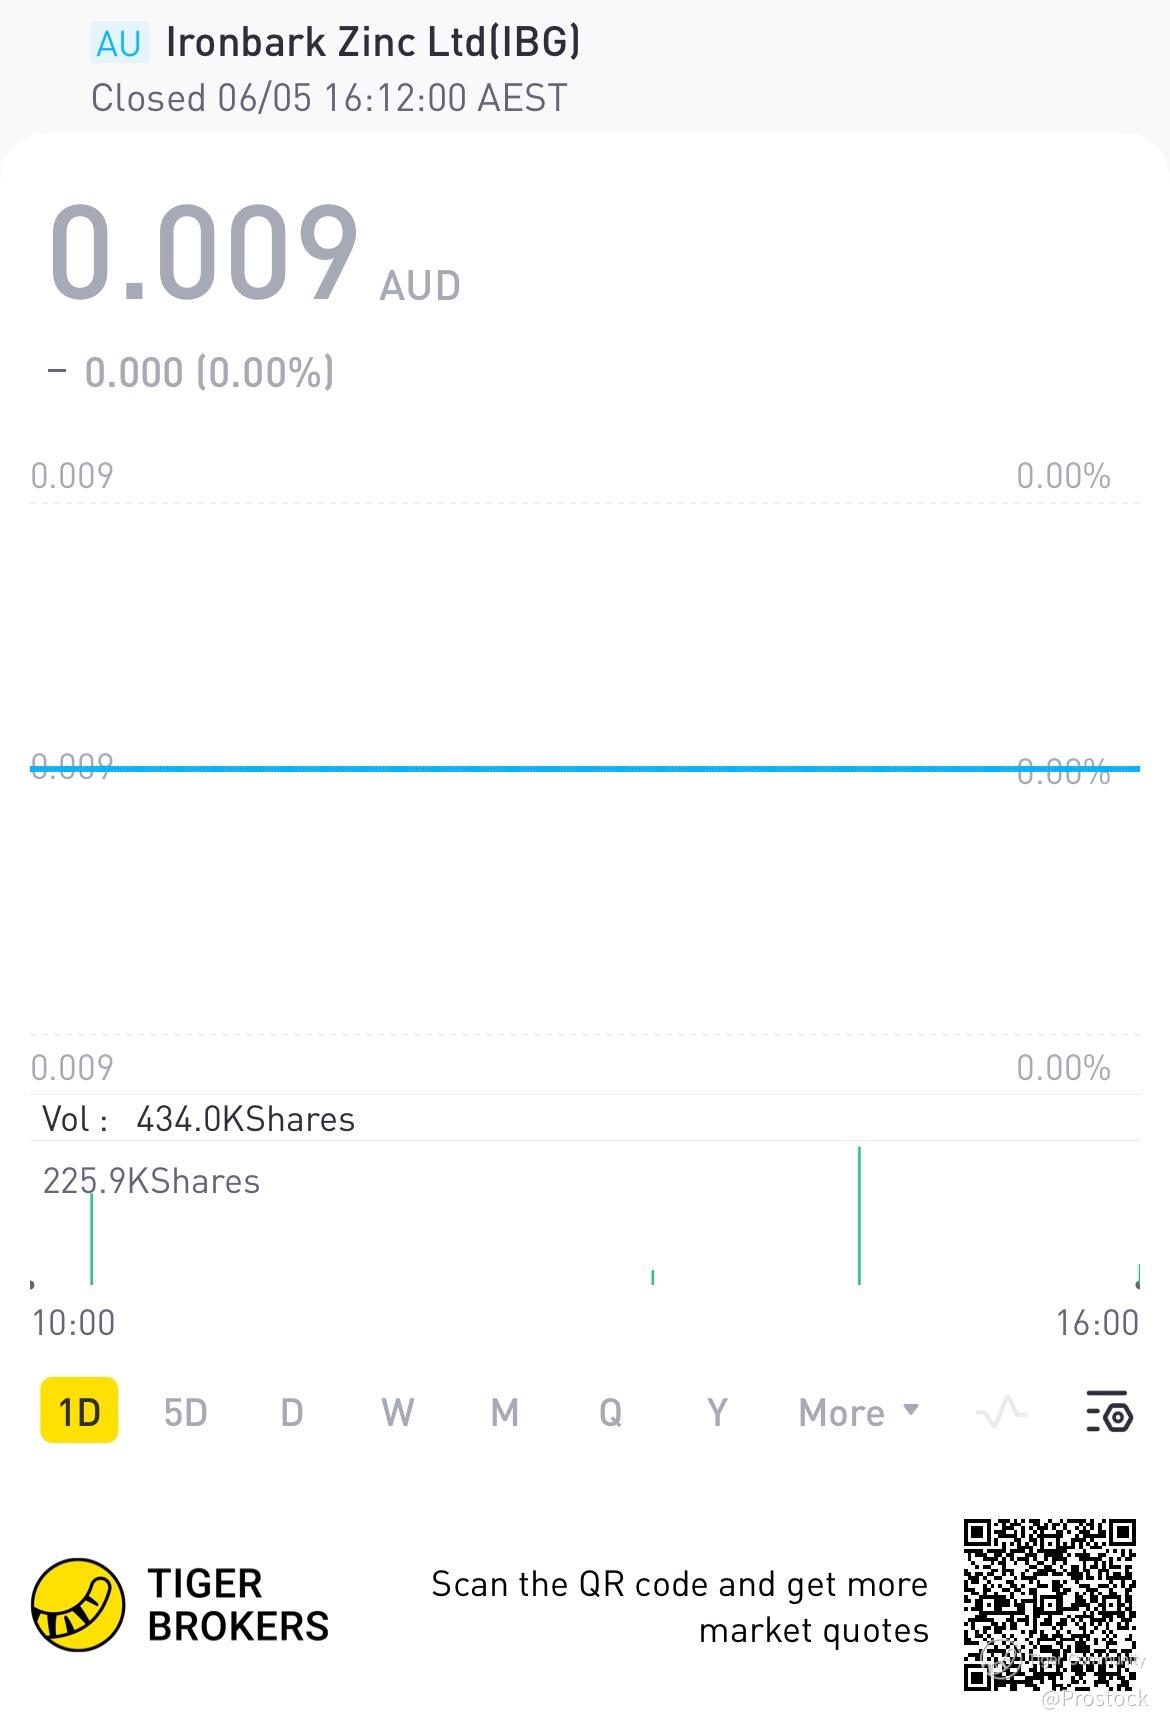
Task: Select the 1D timeframe tab
Action: [x=79, y=1411]
